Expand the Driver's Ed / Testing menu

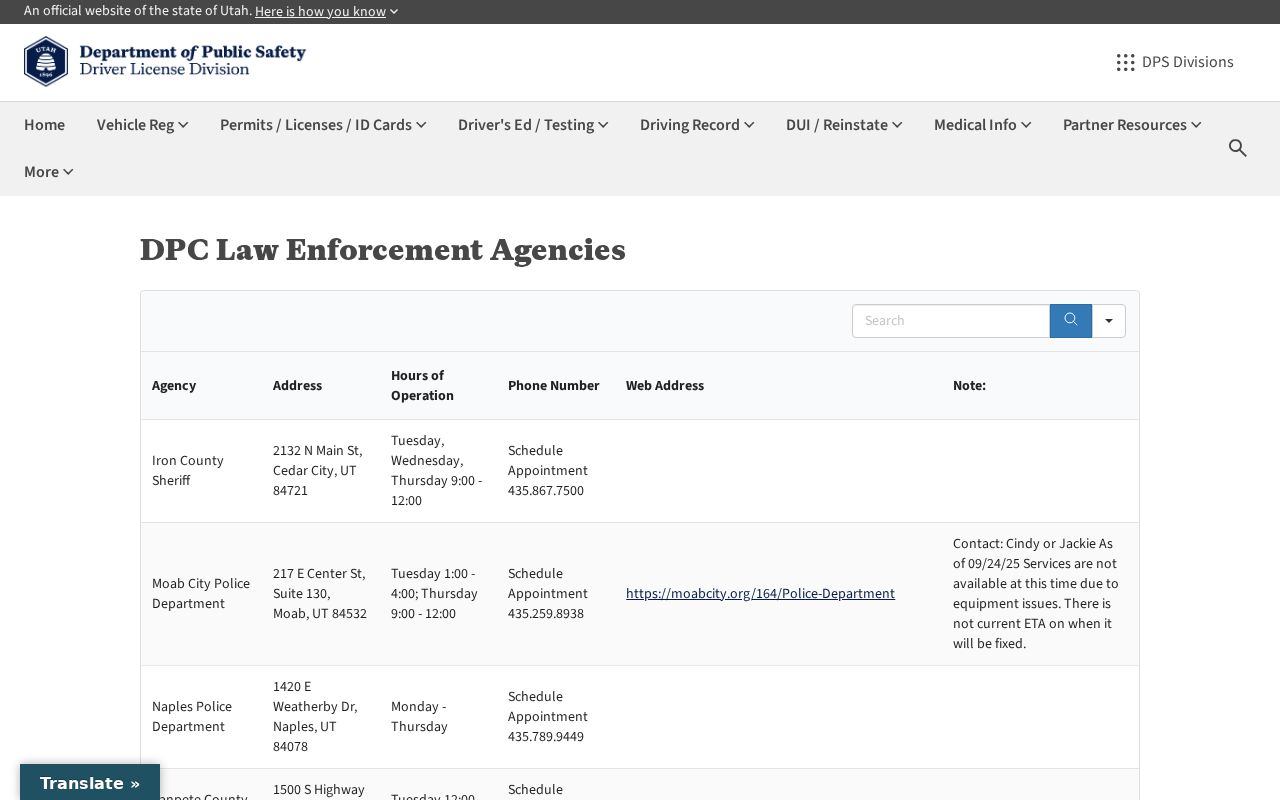tap(533, 125)
